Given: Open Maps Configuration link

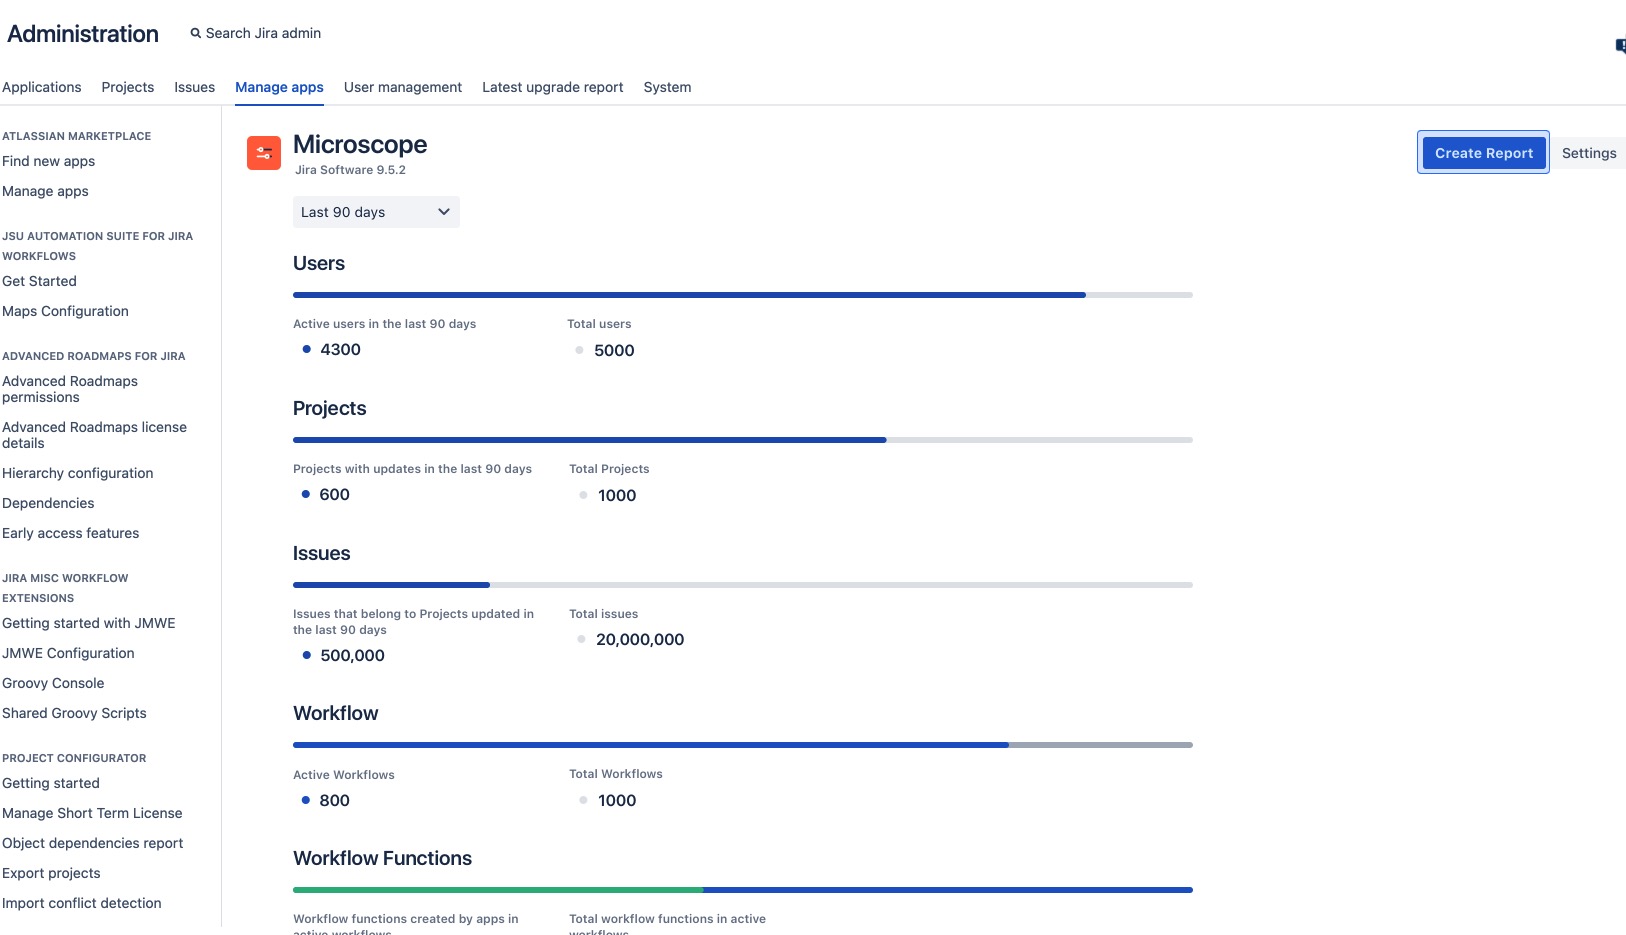Looking at the screenshot, I should pos(65,311).
